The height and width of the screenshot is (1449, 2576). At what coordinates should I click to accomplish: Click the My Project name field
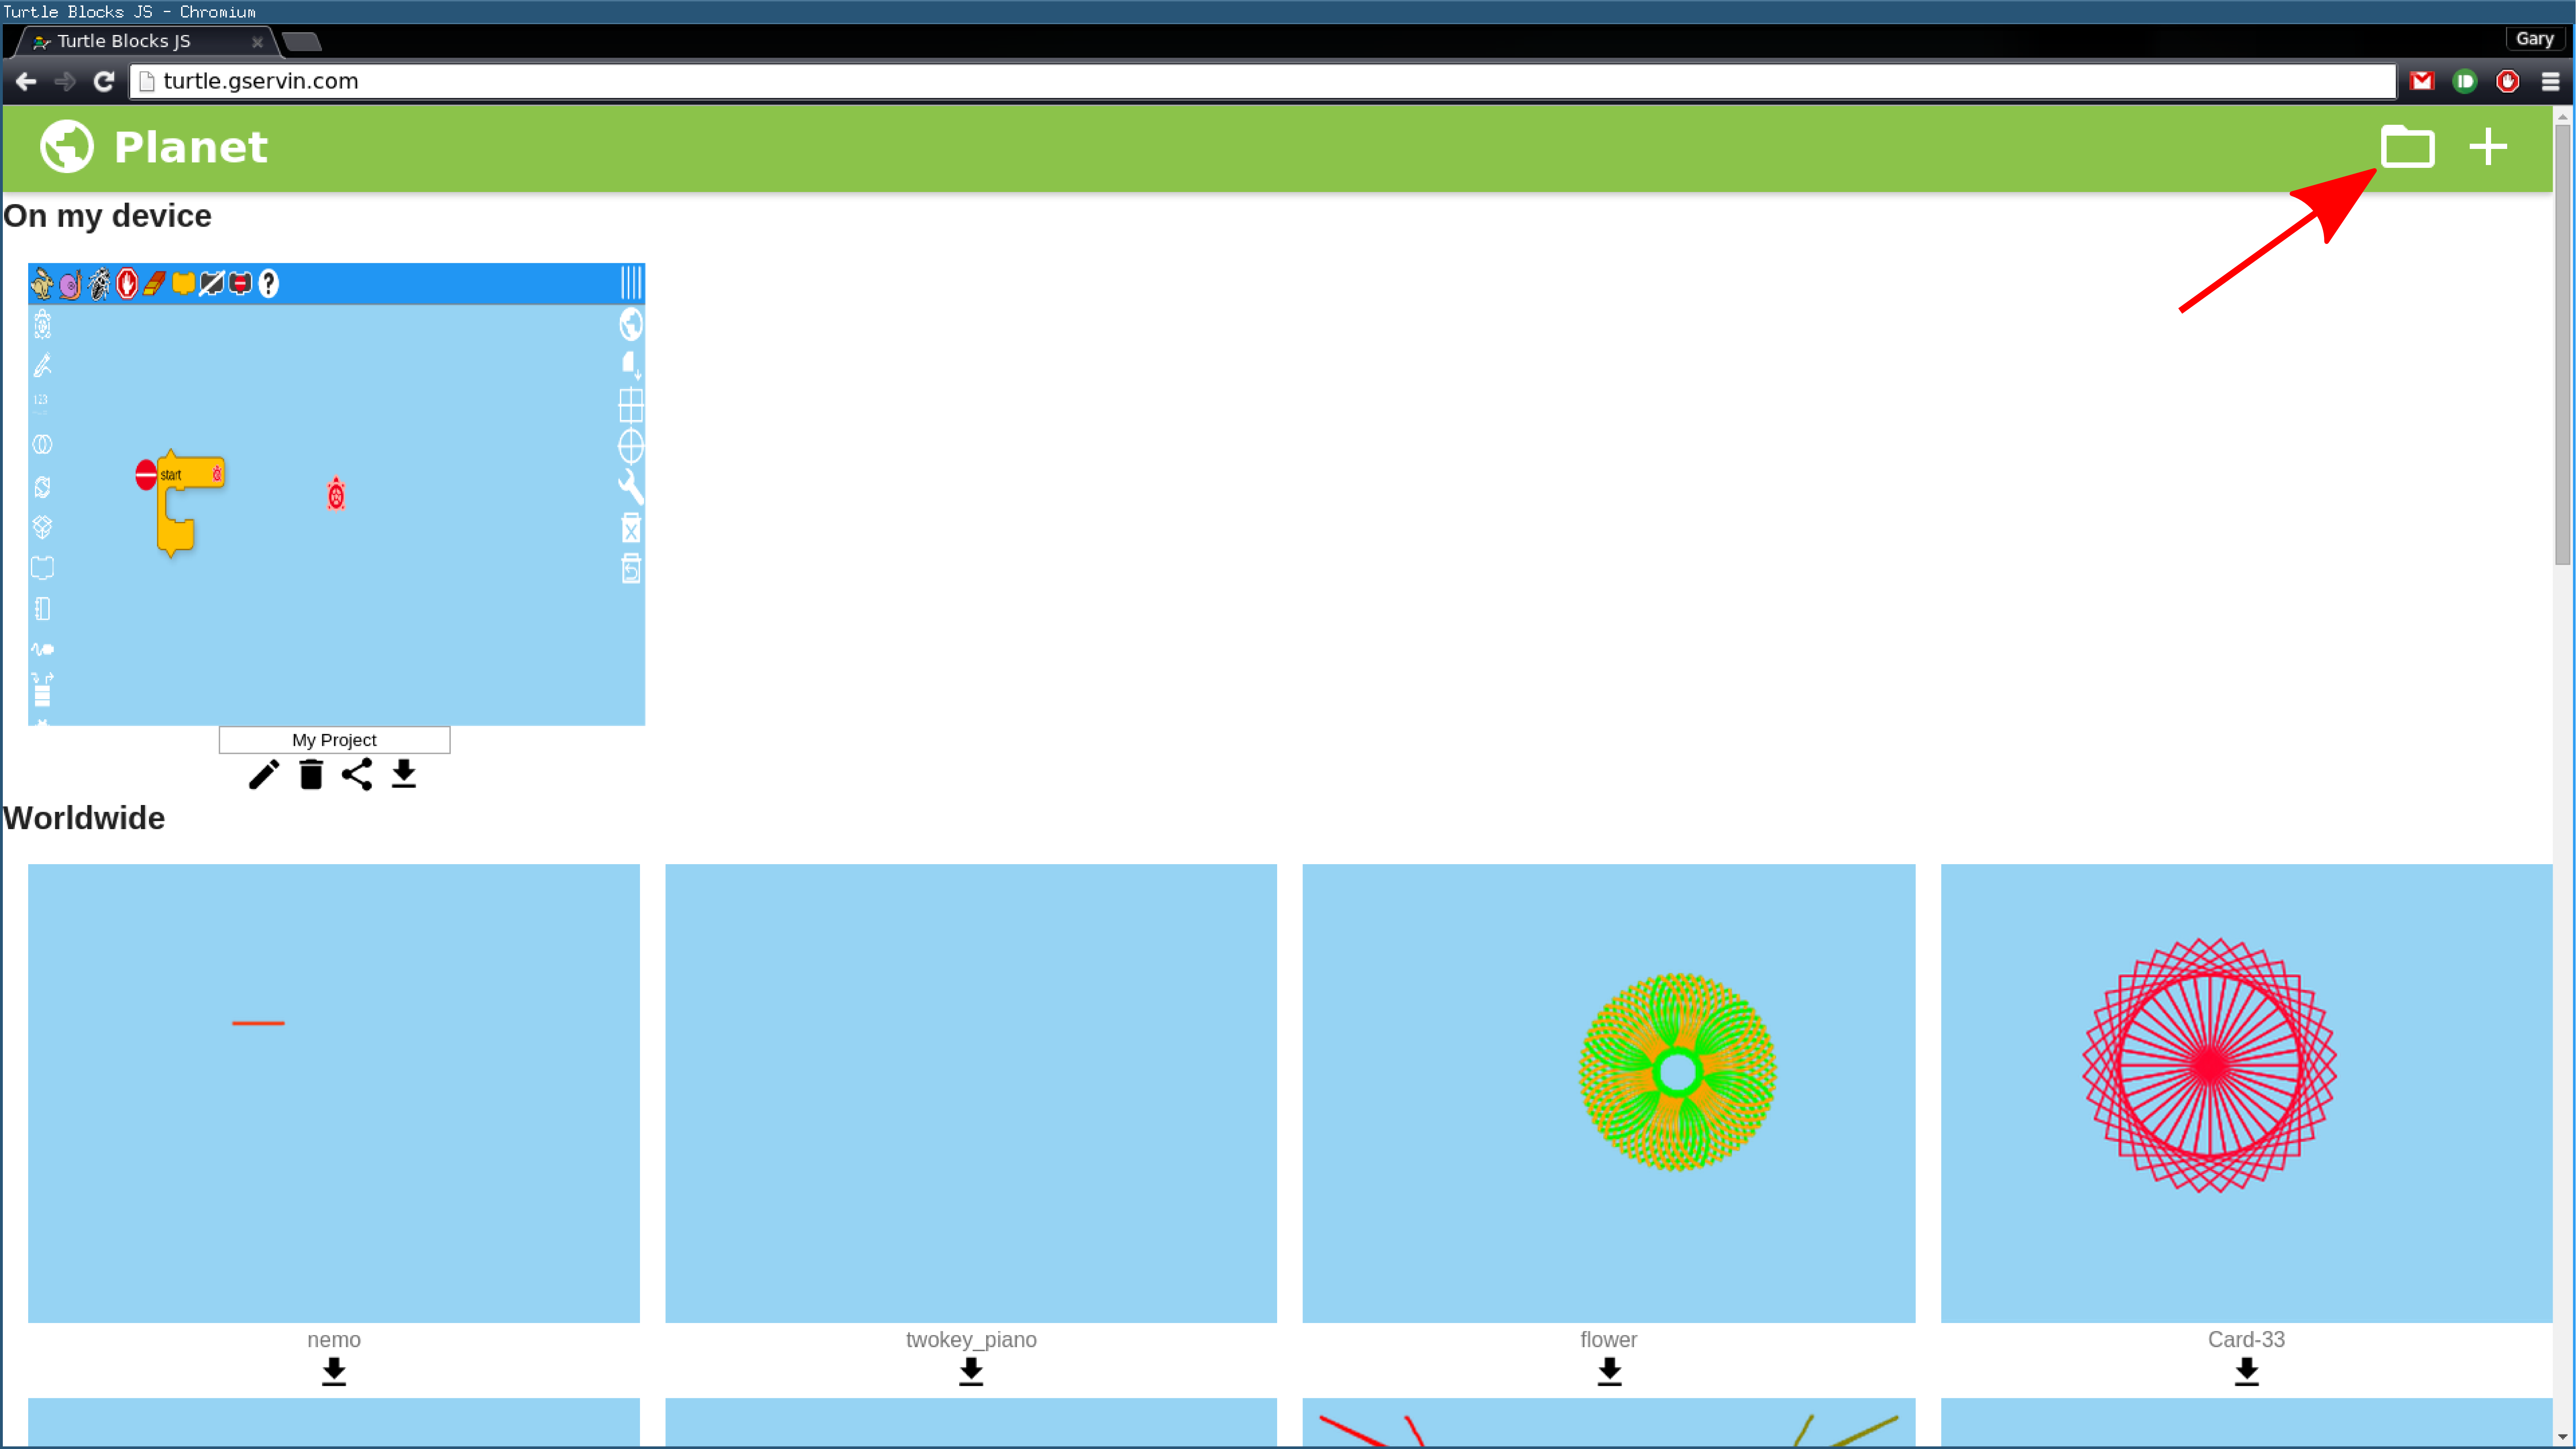pyautogui.click(x=334, y=740)
